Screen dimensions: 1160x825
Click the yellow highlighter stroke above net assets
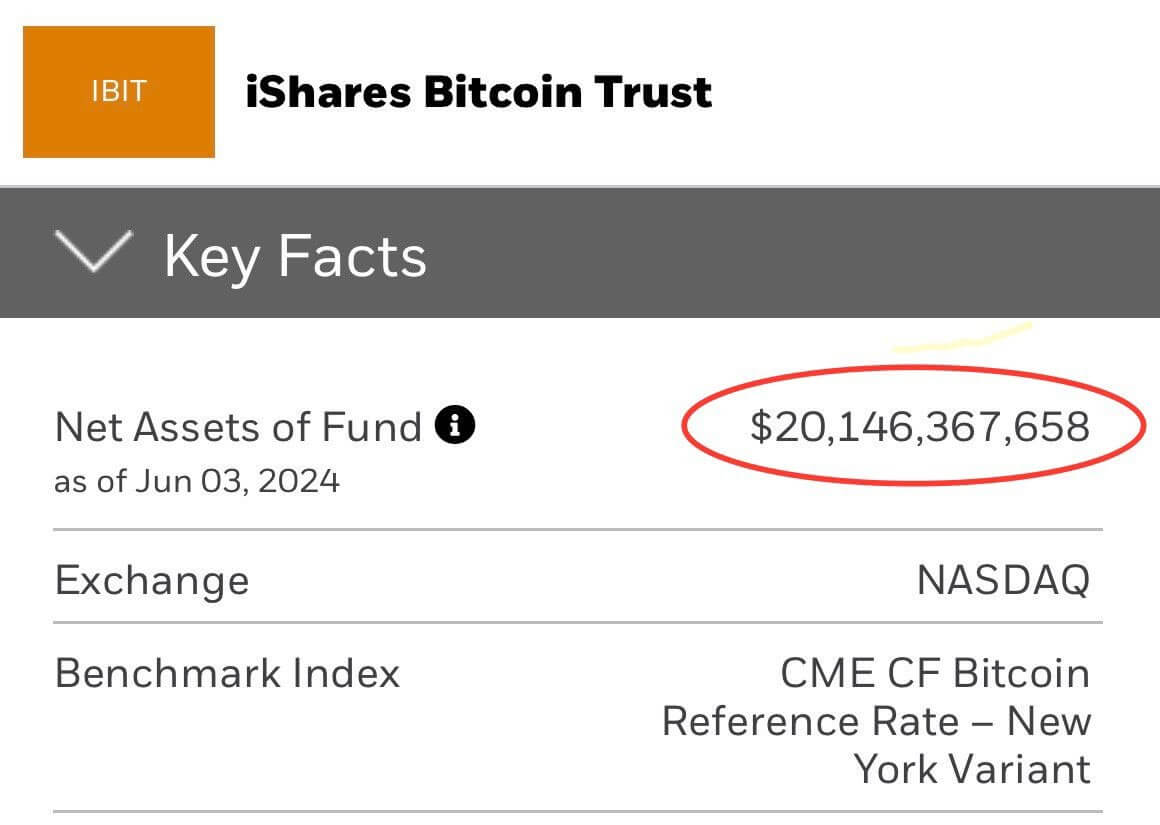pos(962,338)
